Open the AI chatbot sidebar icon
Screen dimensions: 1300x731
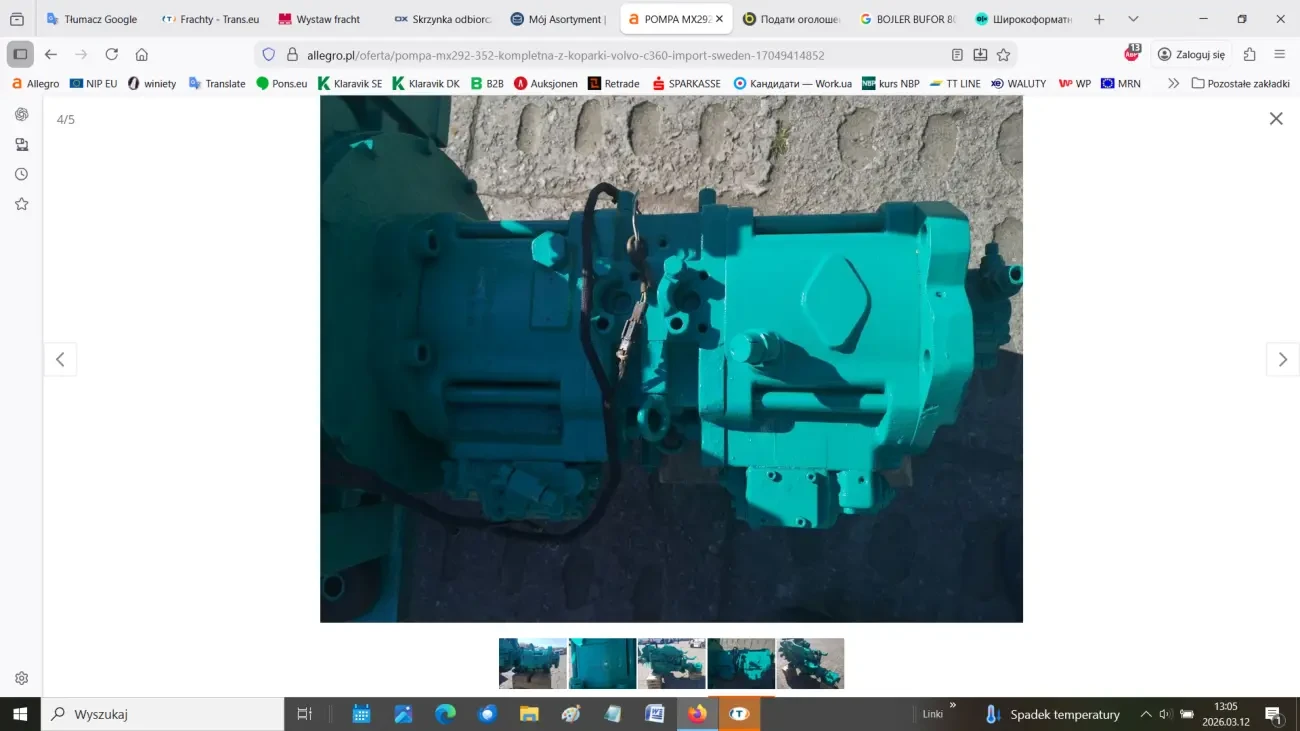tap(21, 114)
